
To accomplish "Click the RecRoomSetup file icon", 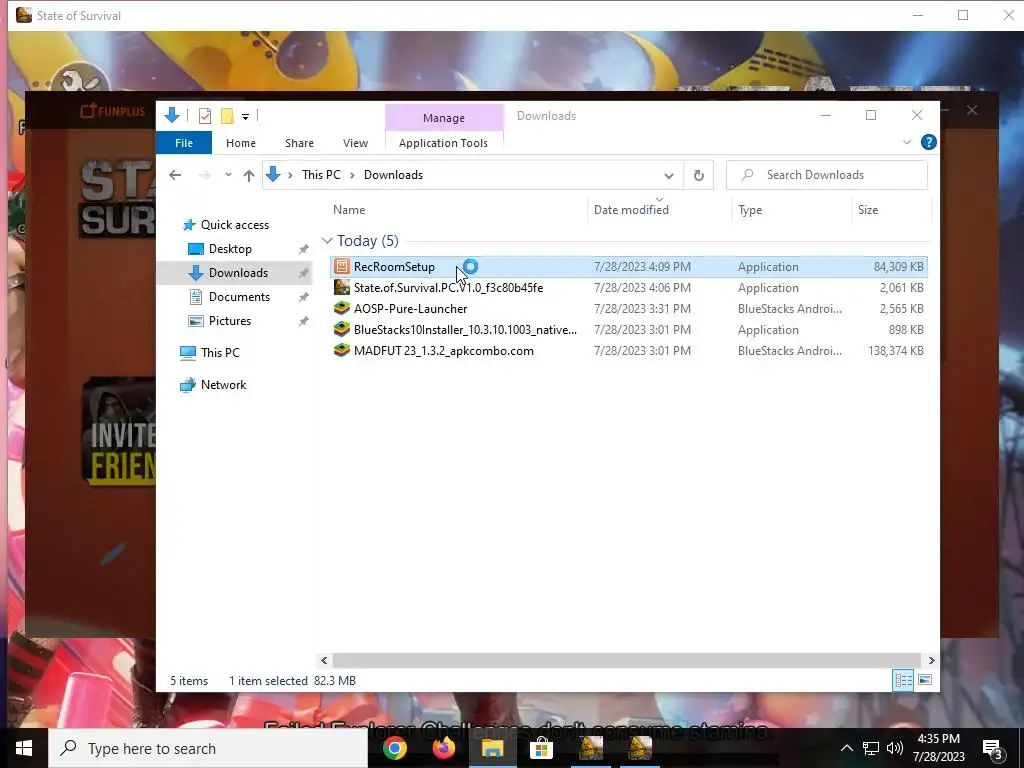I will [342, 266].
